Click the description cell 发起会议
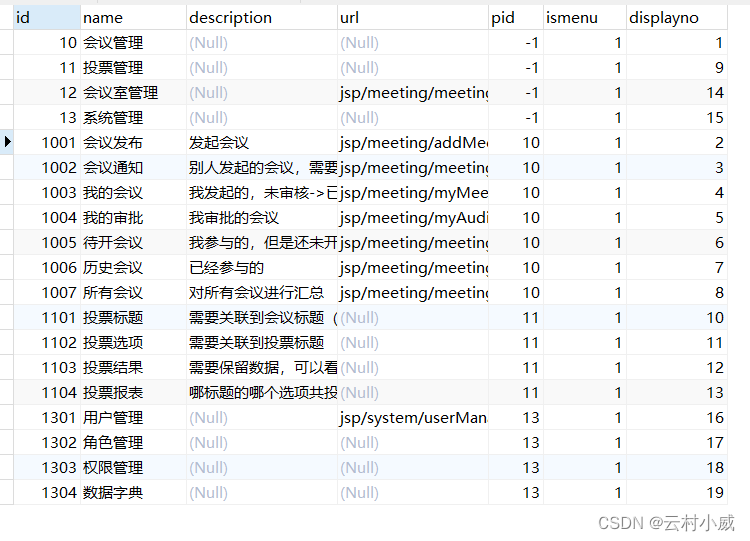 (262, 142)
